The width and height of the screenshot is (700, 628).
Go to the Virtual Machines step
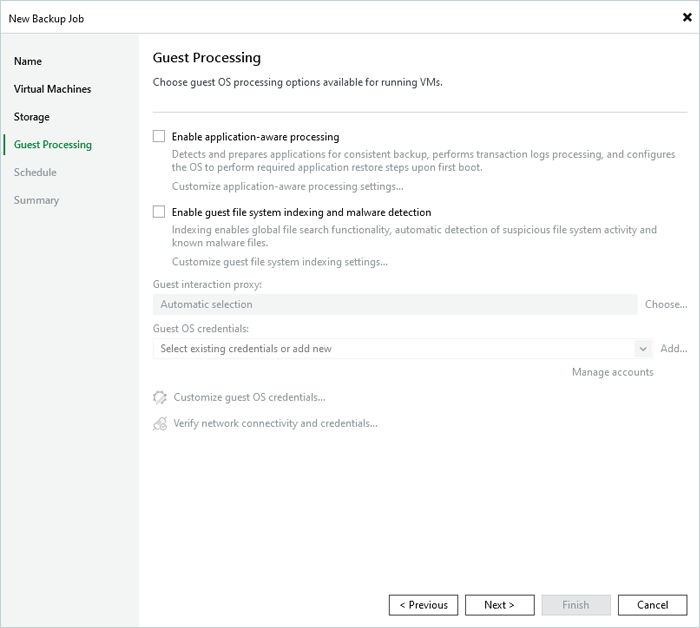[x=52, y=89]
